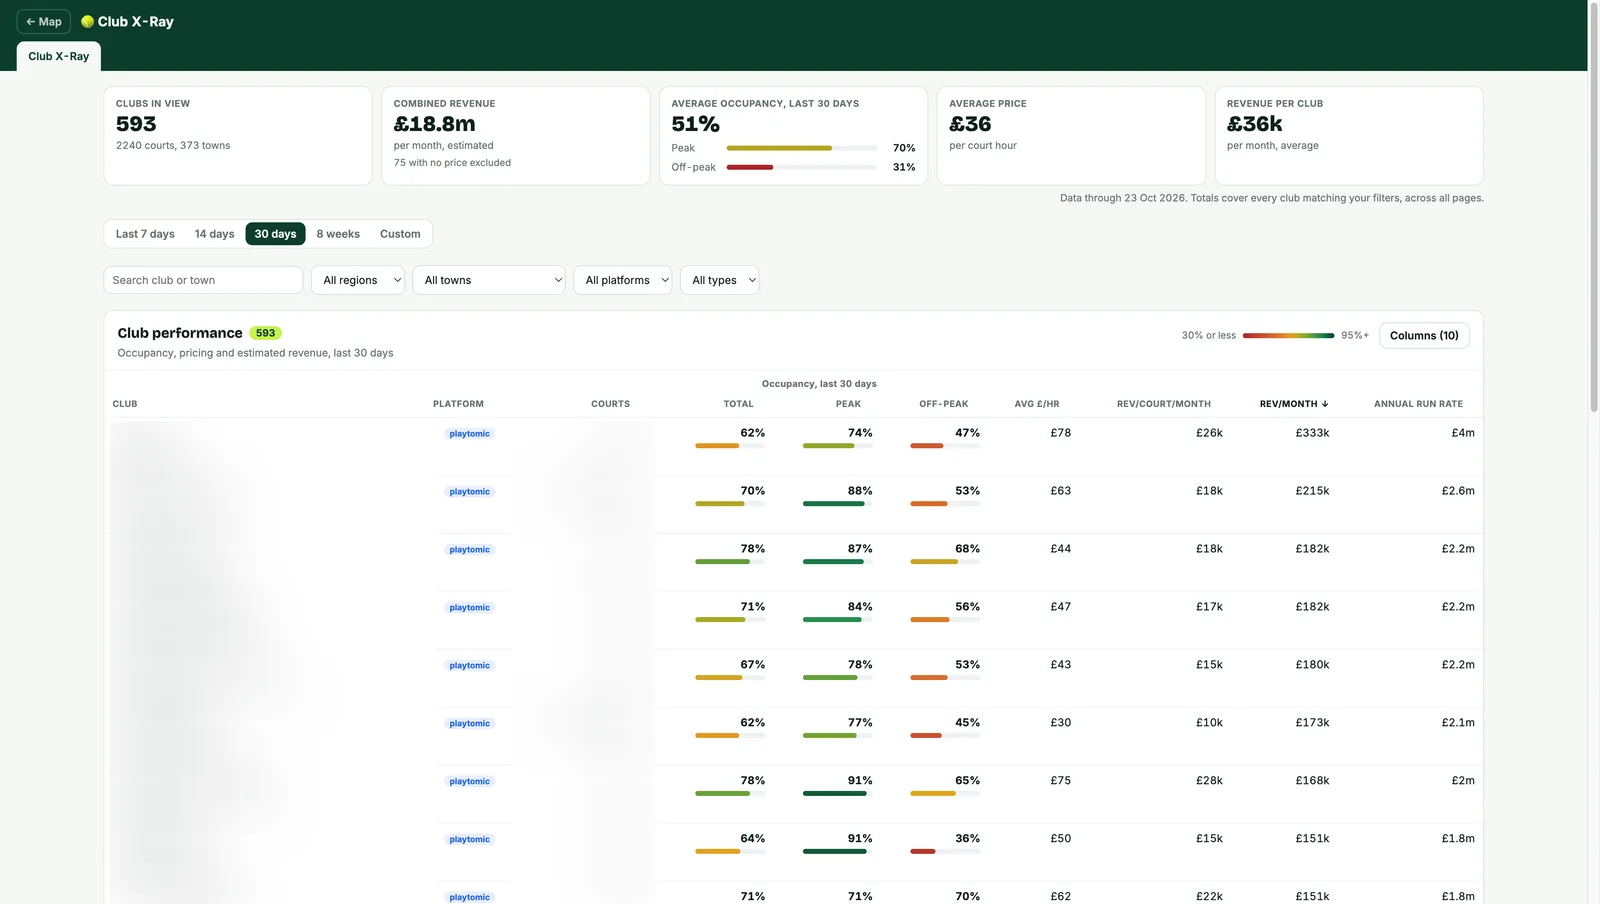Open the All types dropdown
1600x904 pixels.
(719, 280)
